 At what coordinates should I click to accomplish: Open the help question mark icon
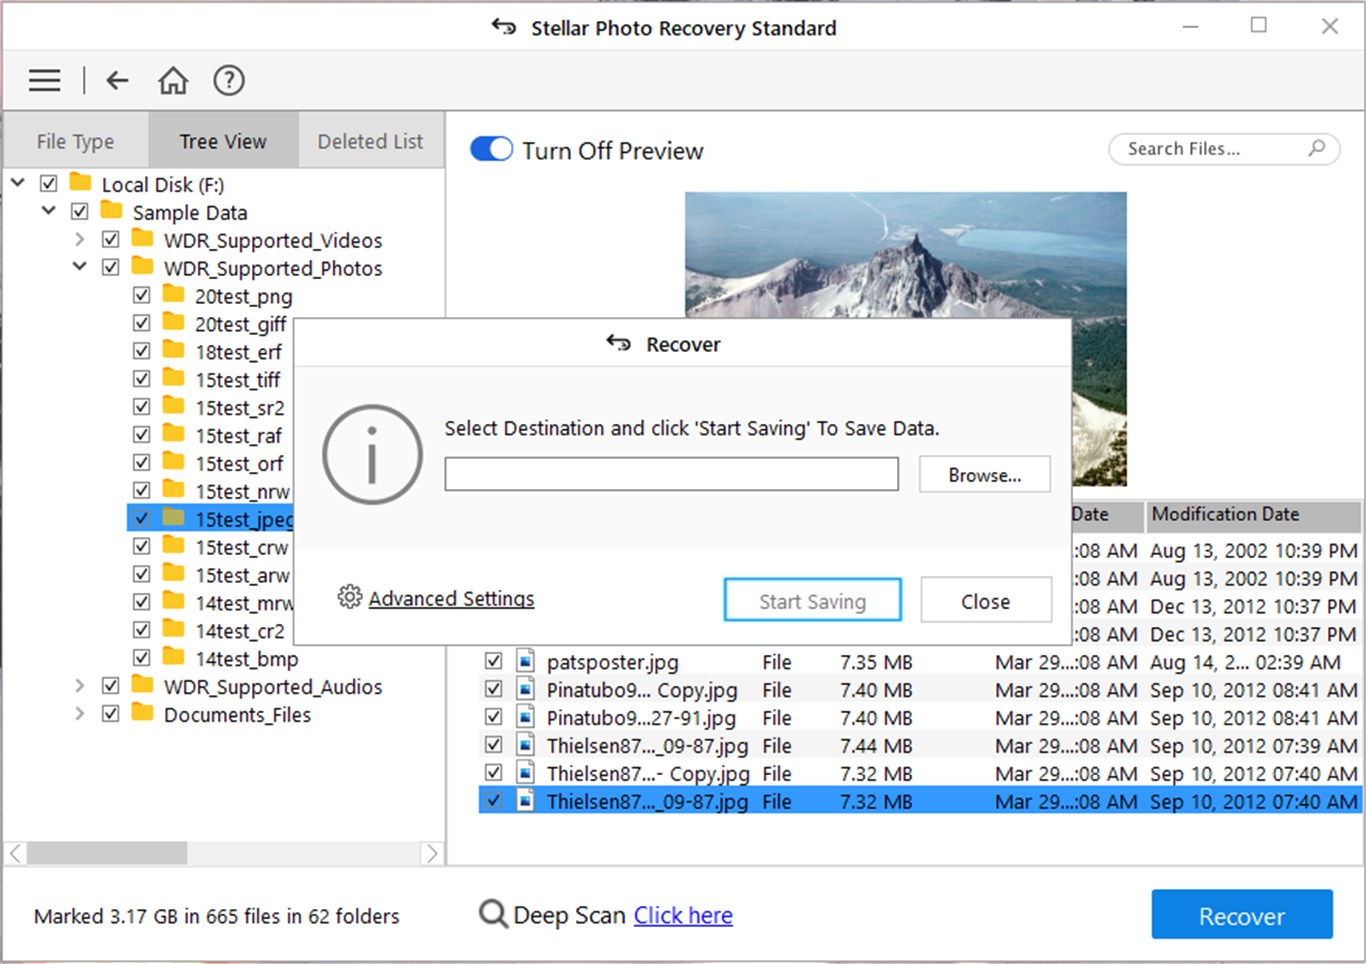229,80
